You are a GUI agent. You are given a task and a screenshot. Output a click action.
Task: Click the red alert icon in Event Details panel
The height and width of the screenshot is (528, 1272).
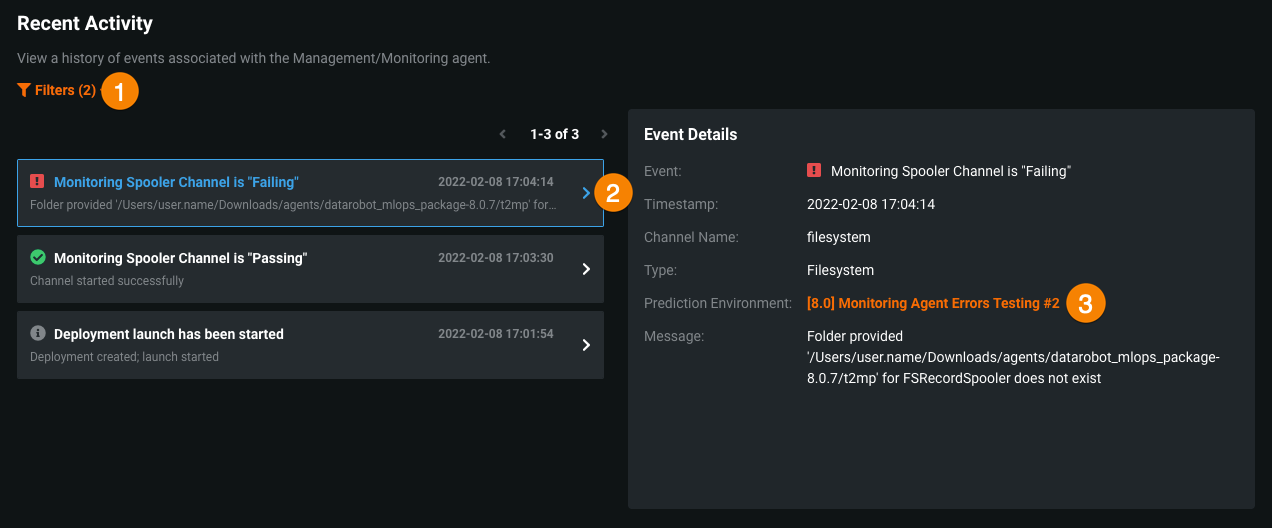[x=814, y=171]
